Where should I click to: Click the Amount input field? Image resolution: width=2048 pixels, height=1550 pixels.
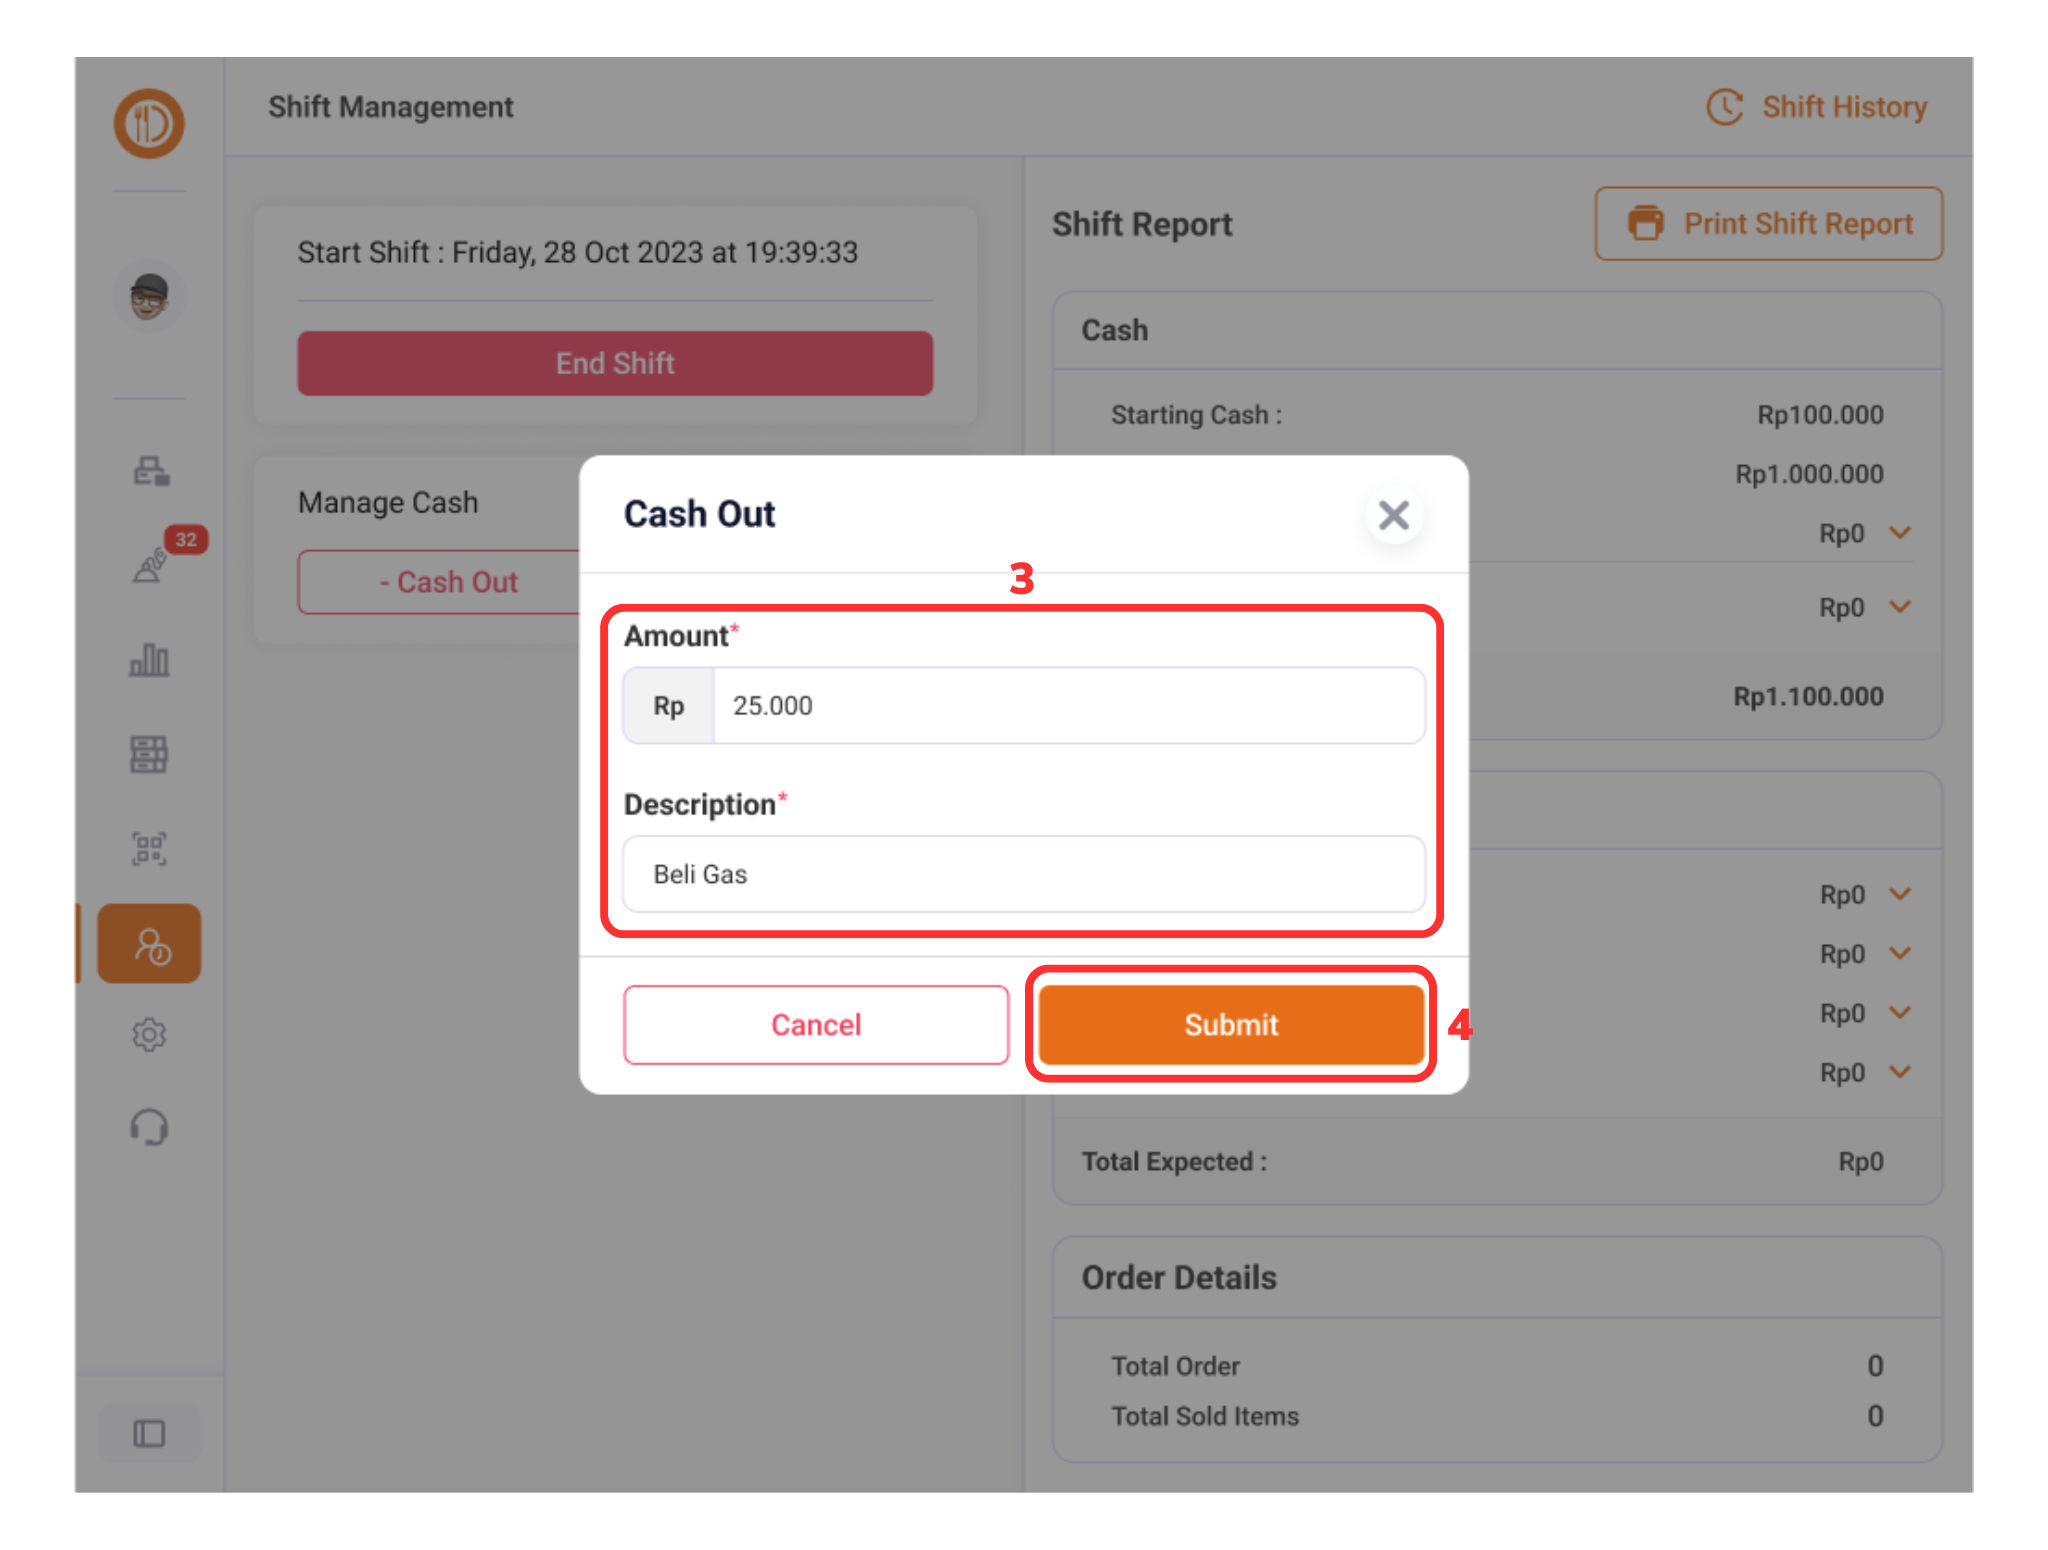(x=1068, y=706)
